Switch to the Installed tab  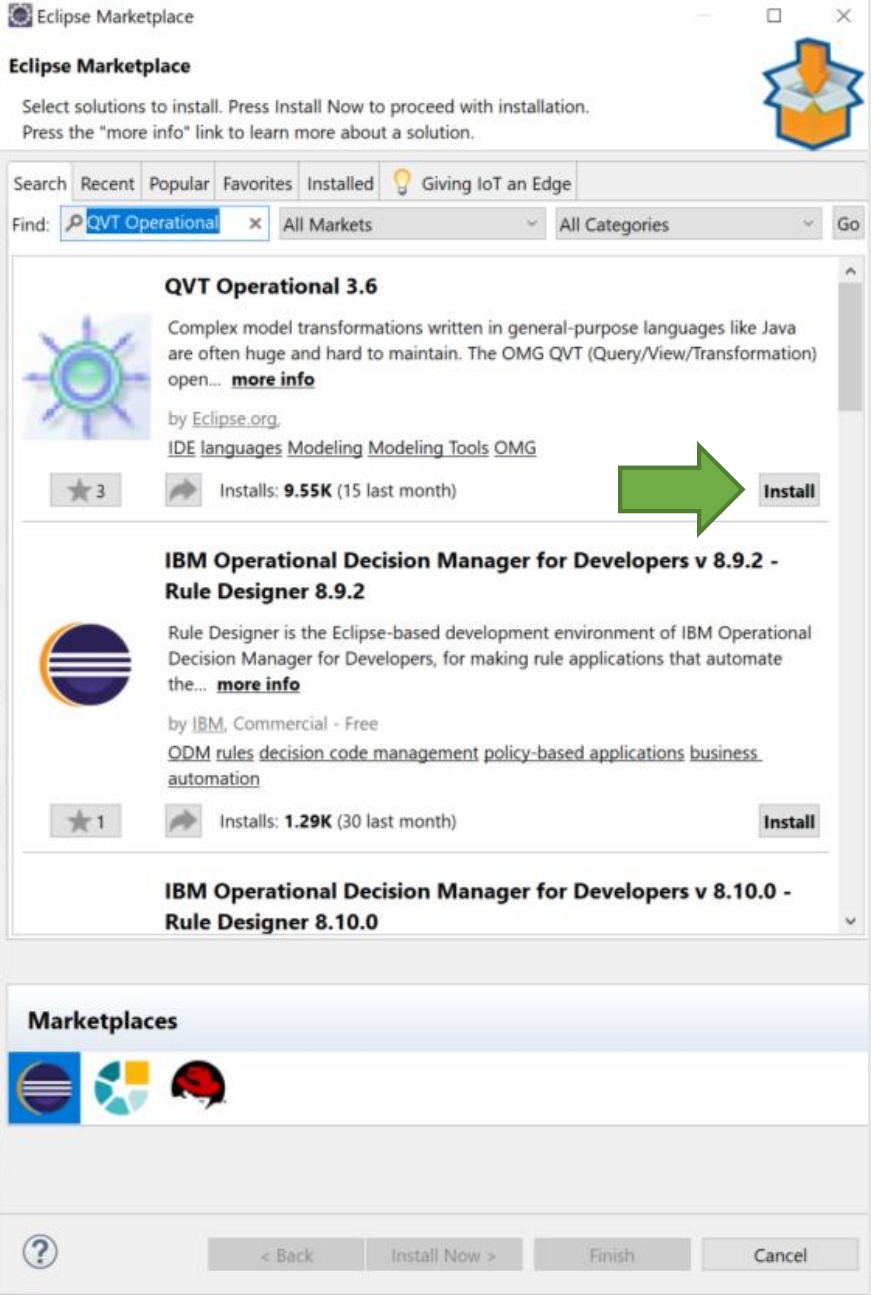coord(340,184)
